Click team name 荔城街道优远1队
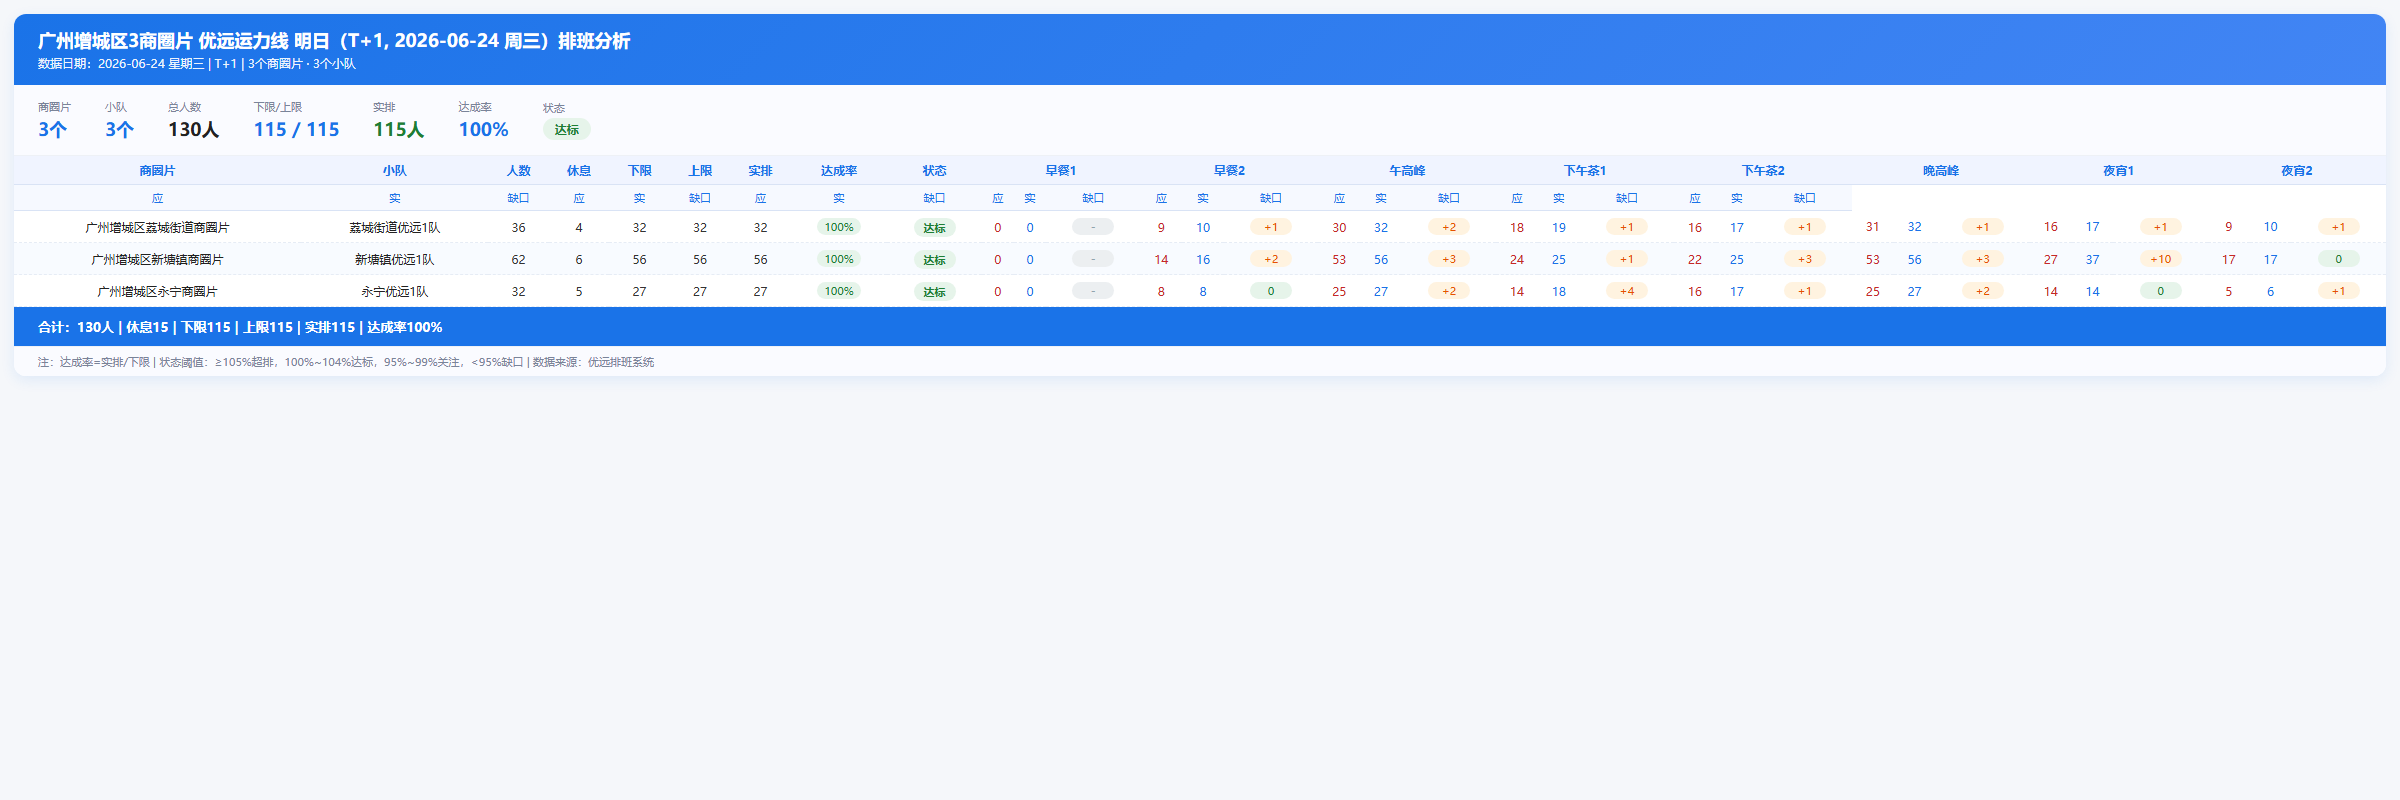This screenshot has width=2400, height=800. coord(395,228)
